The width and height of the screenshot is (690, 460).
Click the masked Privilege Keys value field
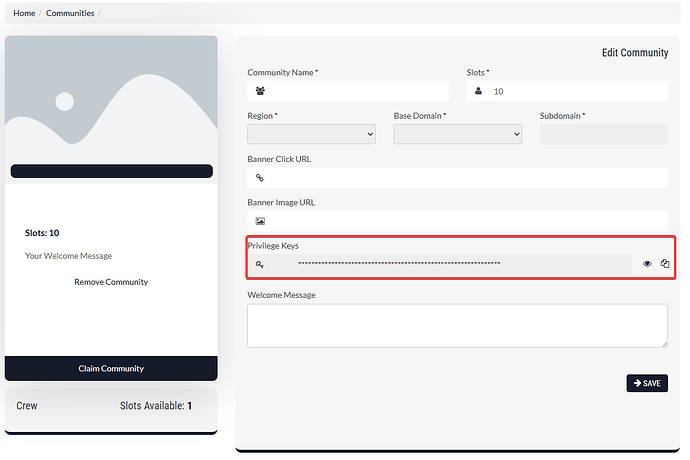(450, 264)
